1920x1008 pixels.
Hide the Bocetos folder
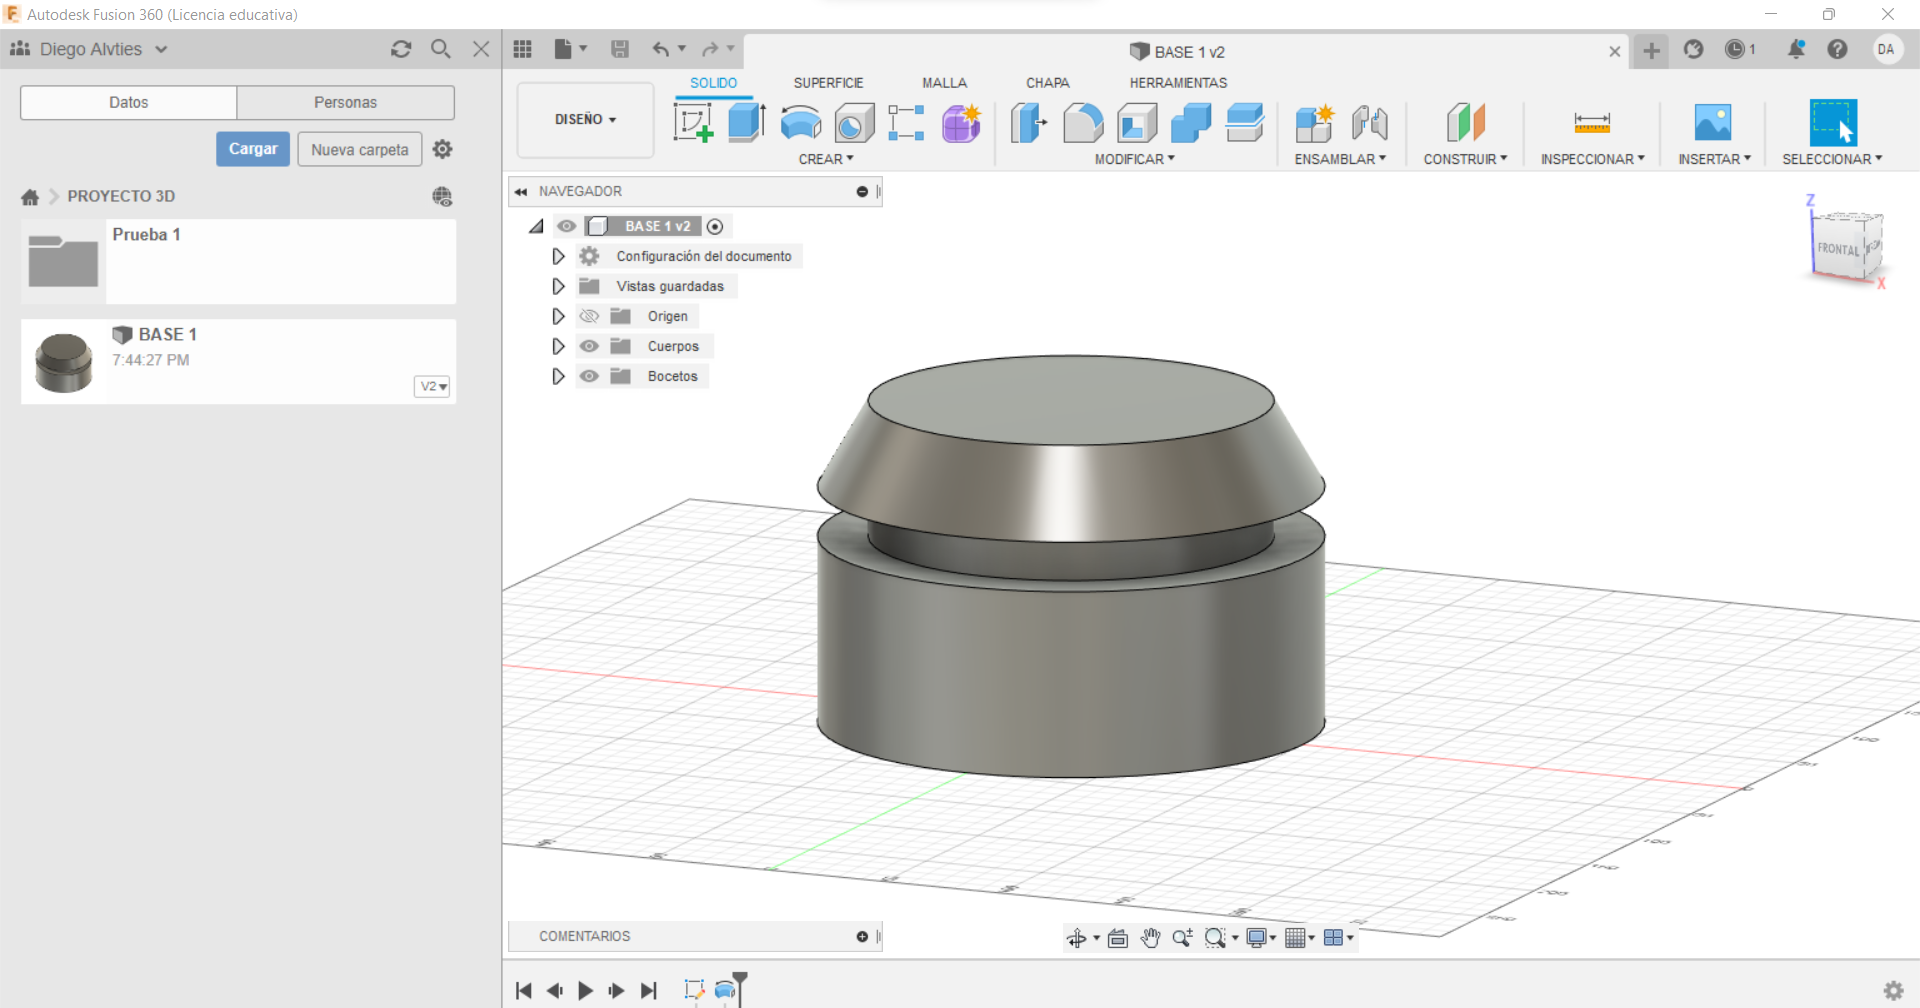point(590,376)
